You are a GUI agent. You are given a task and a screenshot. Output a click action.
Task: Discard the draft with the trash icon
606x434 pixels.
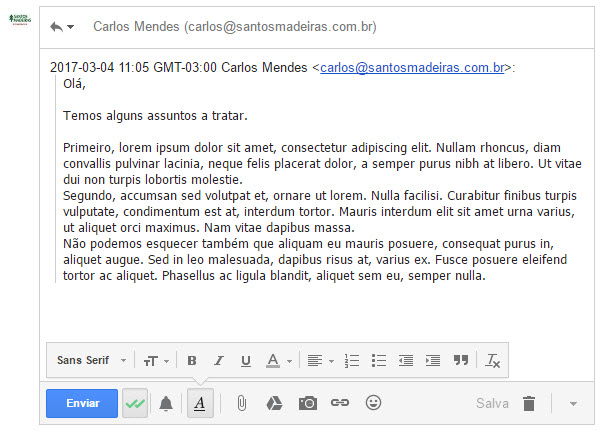(x=529, y=403)
